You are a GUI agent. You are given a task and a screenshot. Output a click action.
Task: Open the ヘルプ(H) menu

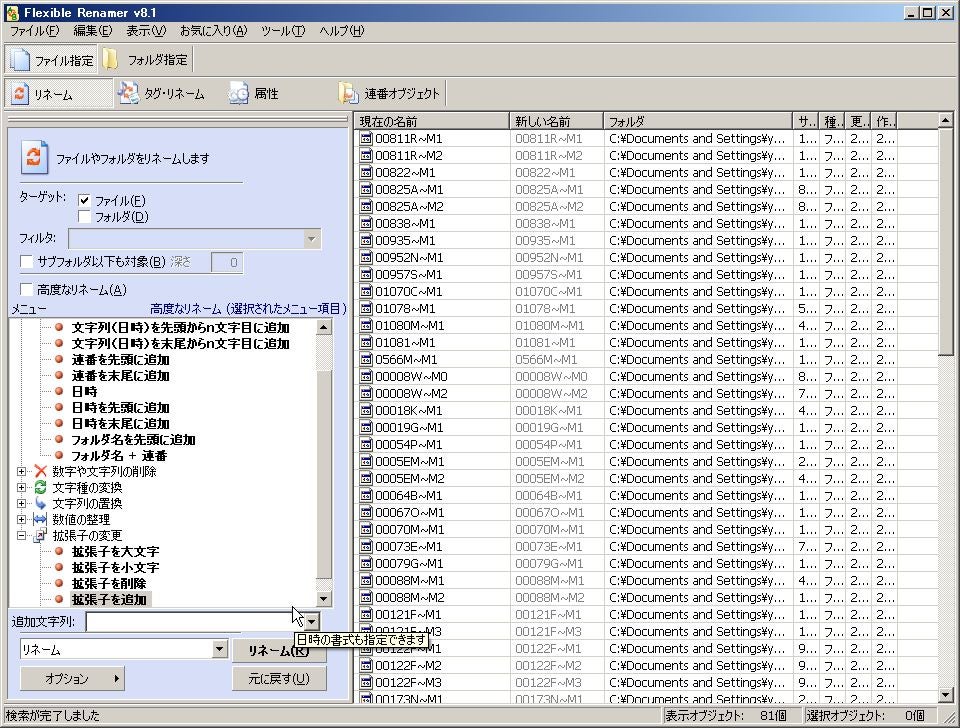pyautogui.click(x=341, y=31)
